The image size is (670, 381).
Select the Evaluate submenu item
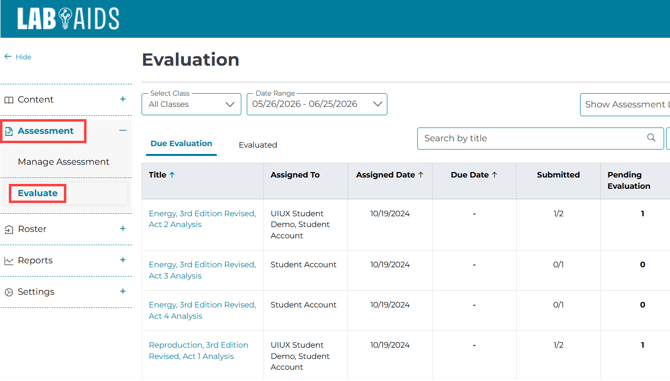coord(38,193)
